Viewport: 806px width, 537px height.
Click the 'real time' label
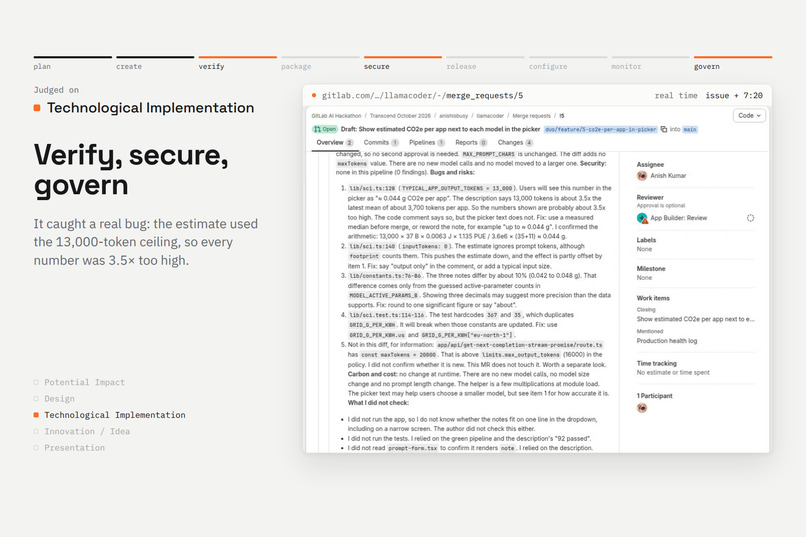click(676, 96)
